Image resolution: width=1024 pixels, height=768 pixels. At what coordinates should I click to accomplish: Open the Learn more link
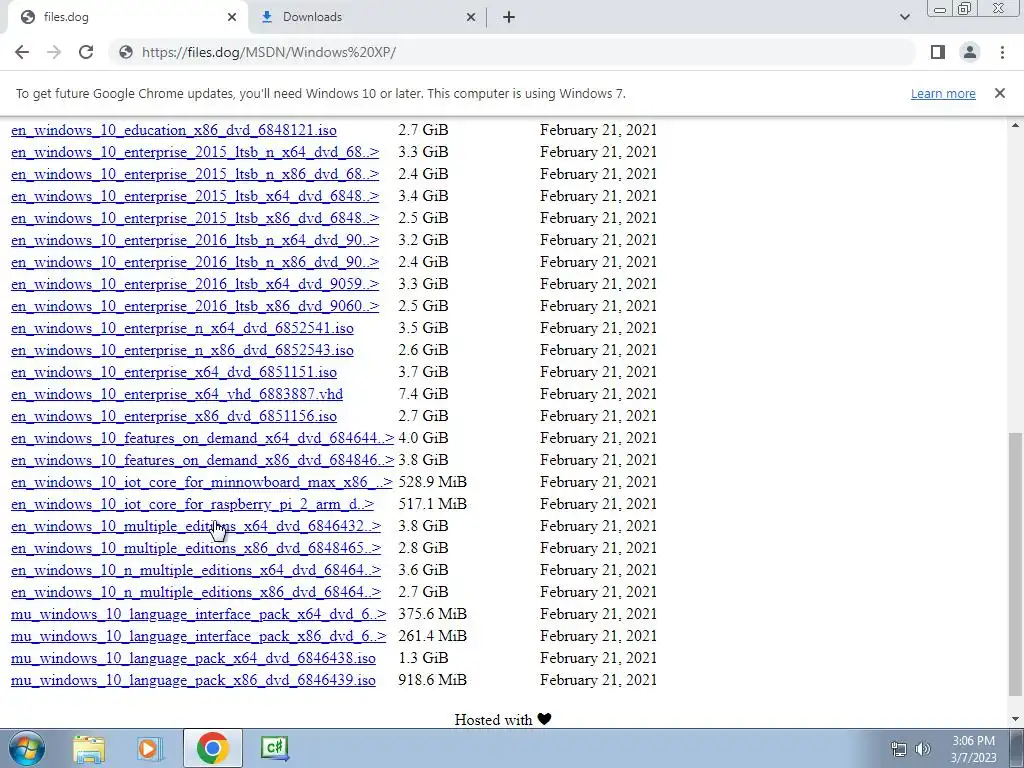(943, 93)
